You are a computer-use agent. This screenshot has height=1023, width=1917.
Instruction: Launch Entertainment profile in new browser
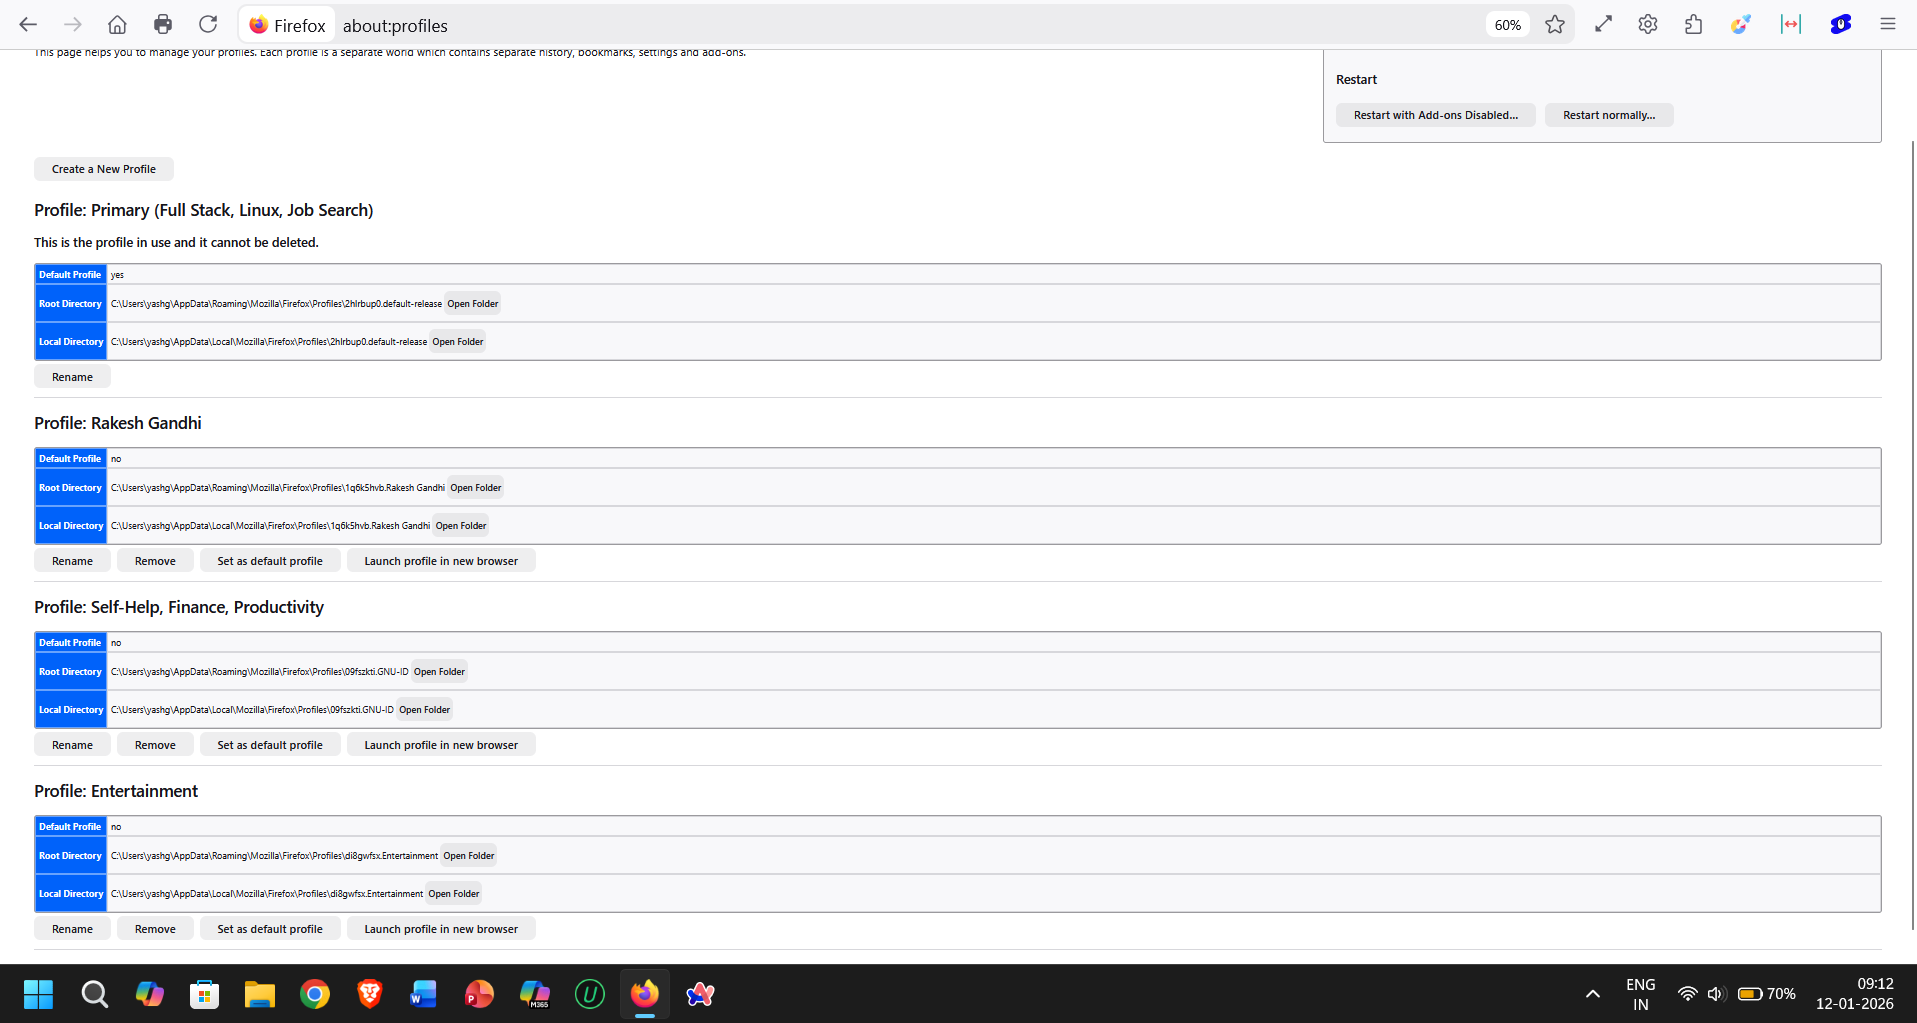(441, 929)
